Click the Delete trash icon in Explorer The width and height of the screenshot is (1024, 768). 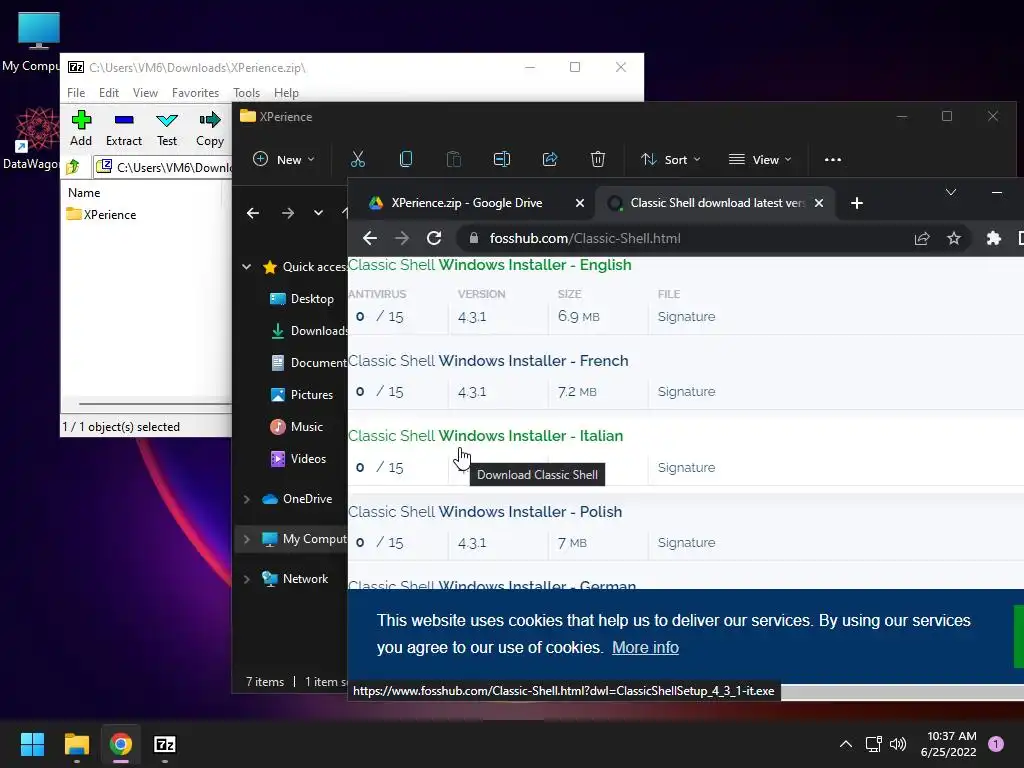point(598,159)
